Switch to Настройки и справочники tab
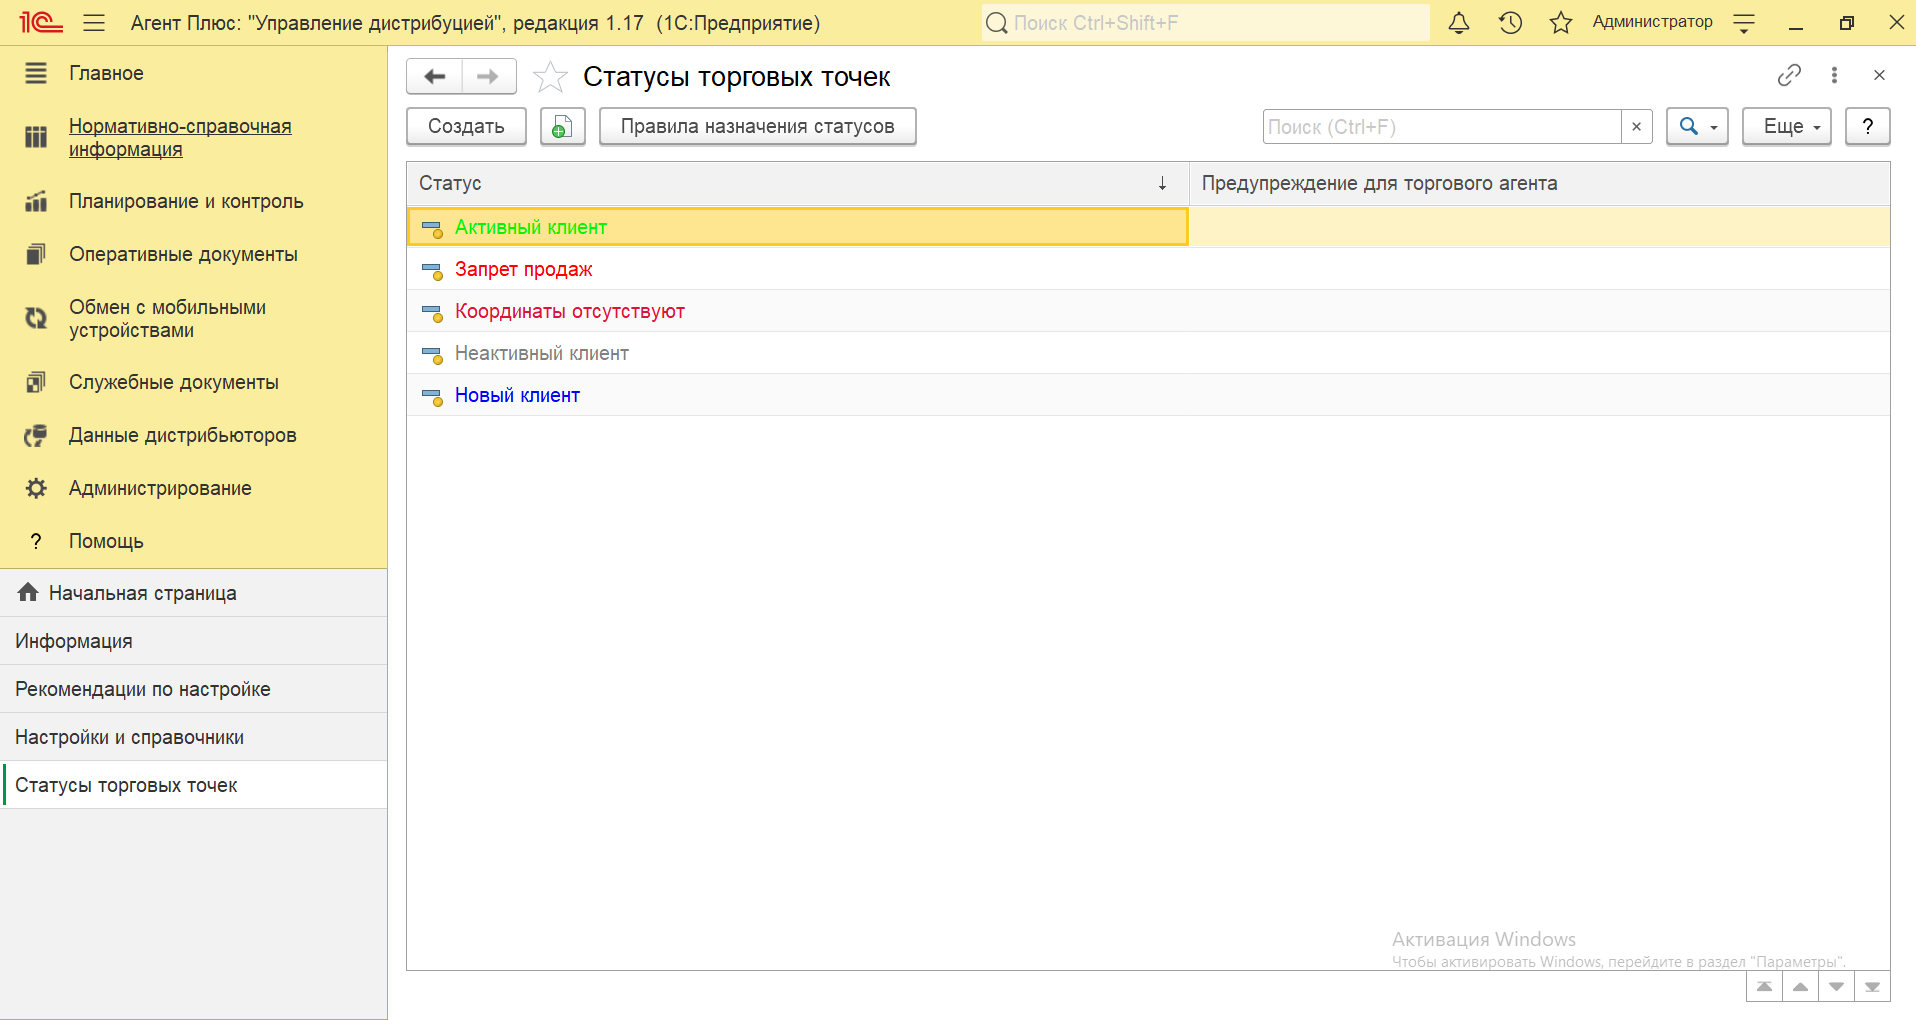The width and height of the screenshot is (1916, 1020). pyautogui.click(x=193, y=737)
